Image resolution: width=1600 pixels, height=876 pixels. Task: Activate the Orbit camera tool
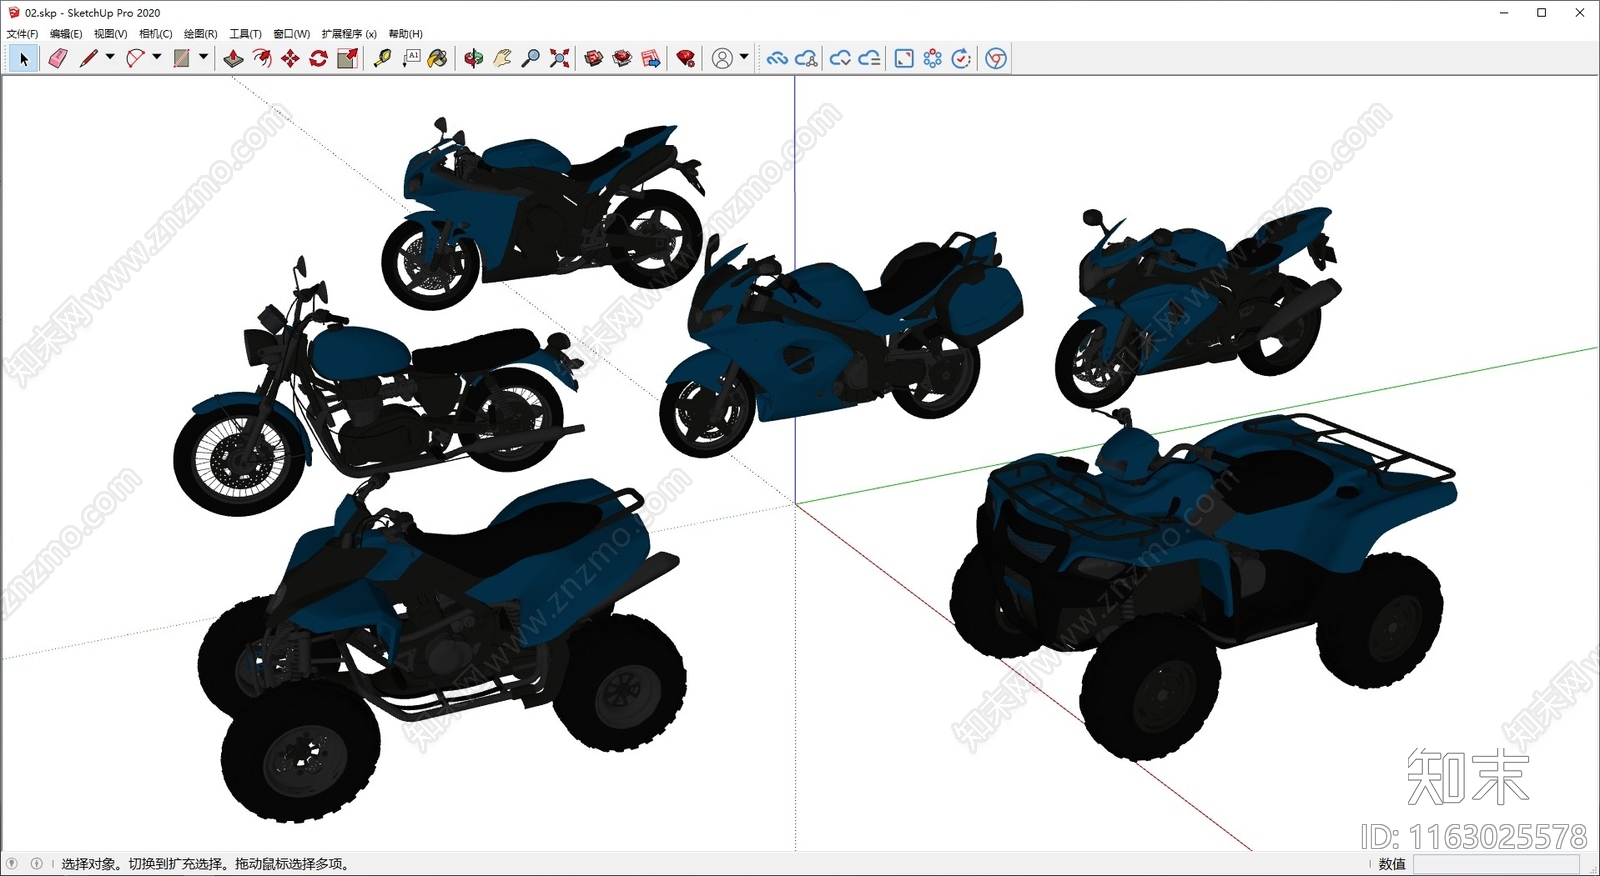pyautogui.click(x=474, y=59)
